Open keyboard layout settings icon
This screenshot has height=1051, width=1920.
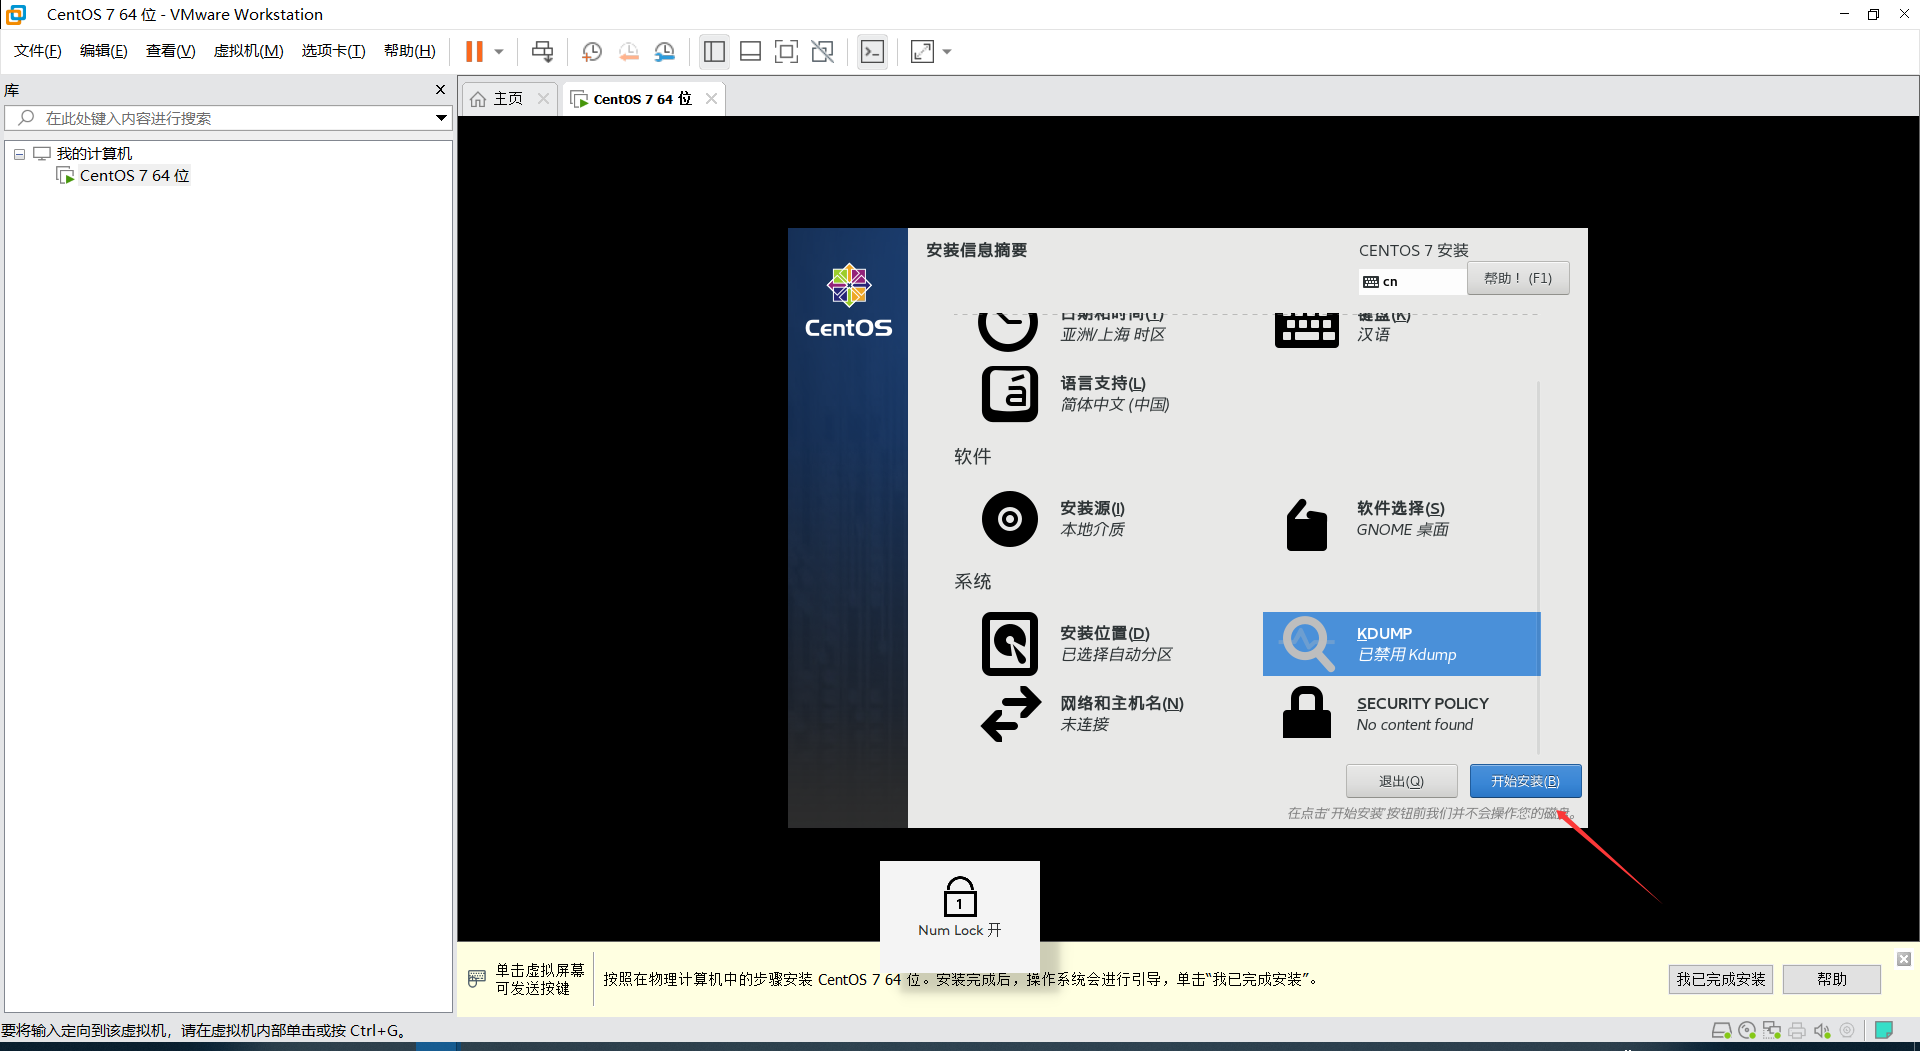point(1306,329)
